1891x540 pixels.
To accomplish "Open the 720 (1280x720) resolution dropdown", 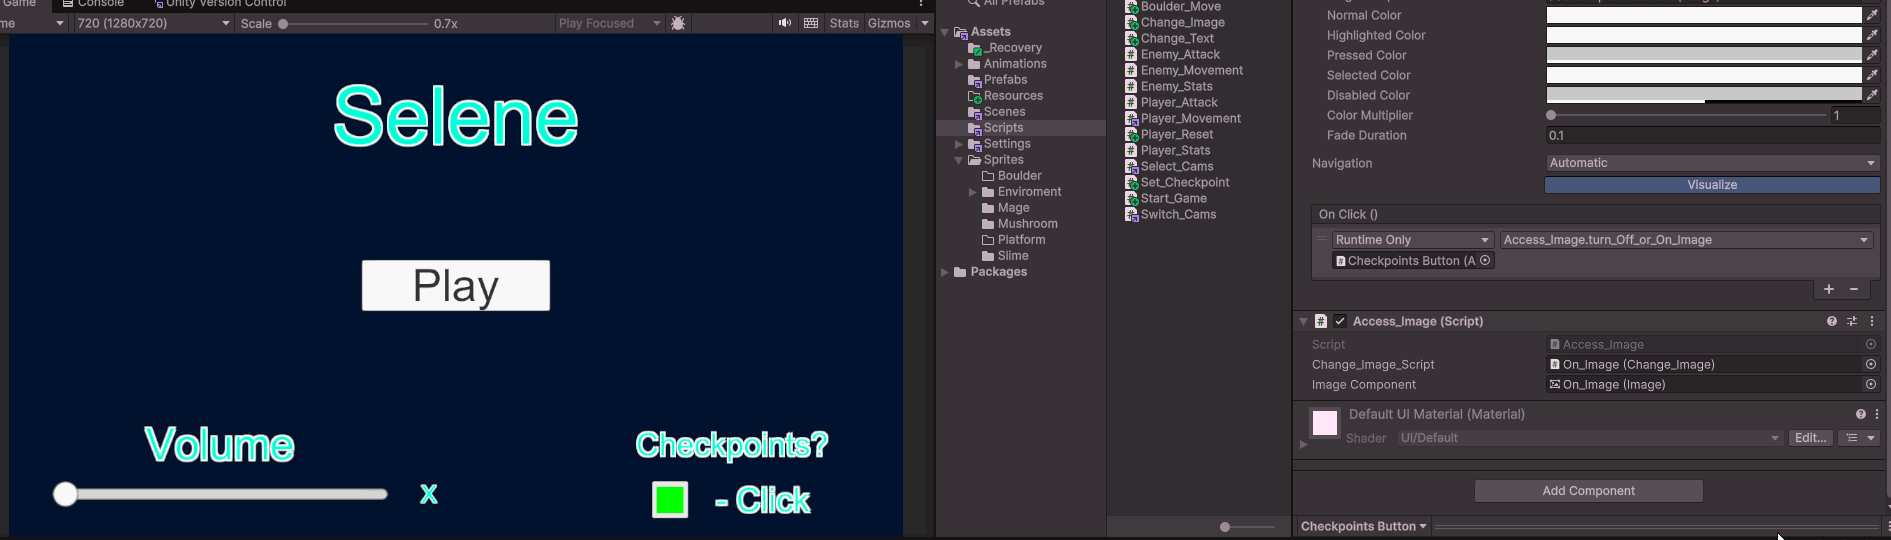I will click(x=153, y=23).
